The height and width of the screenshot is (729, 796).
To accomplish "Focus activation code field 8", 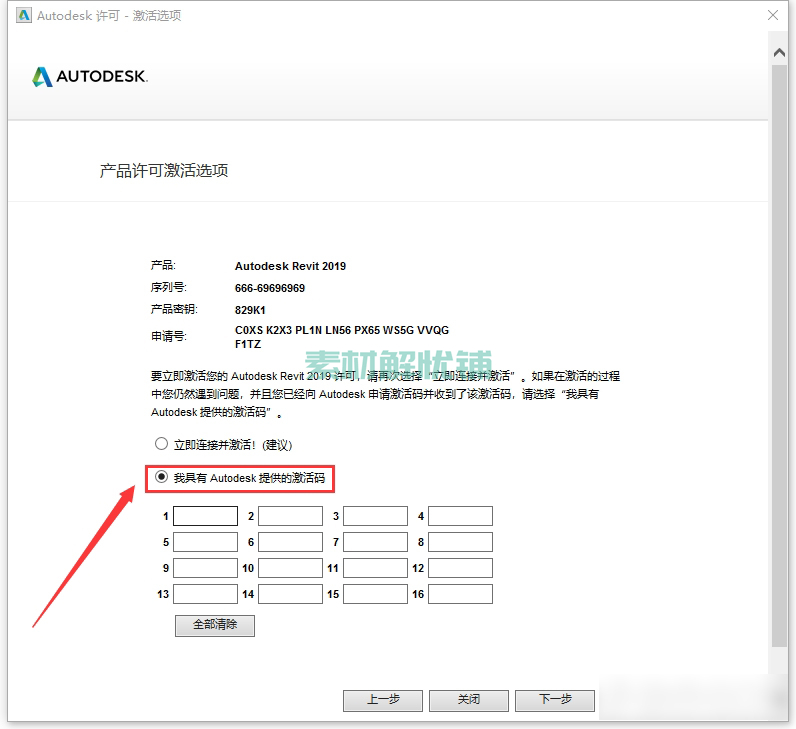I will click(x=460, y=542).
